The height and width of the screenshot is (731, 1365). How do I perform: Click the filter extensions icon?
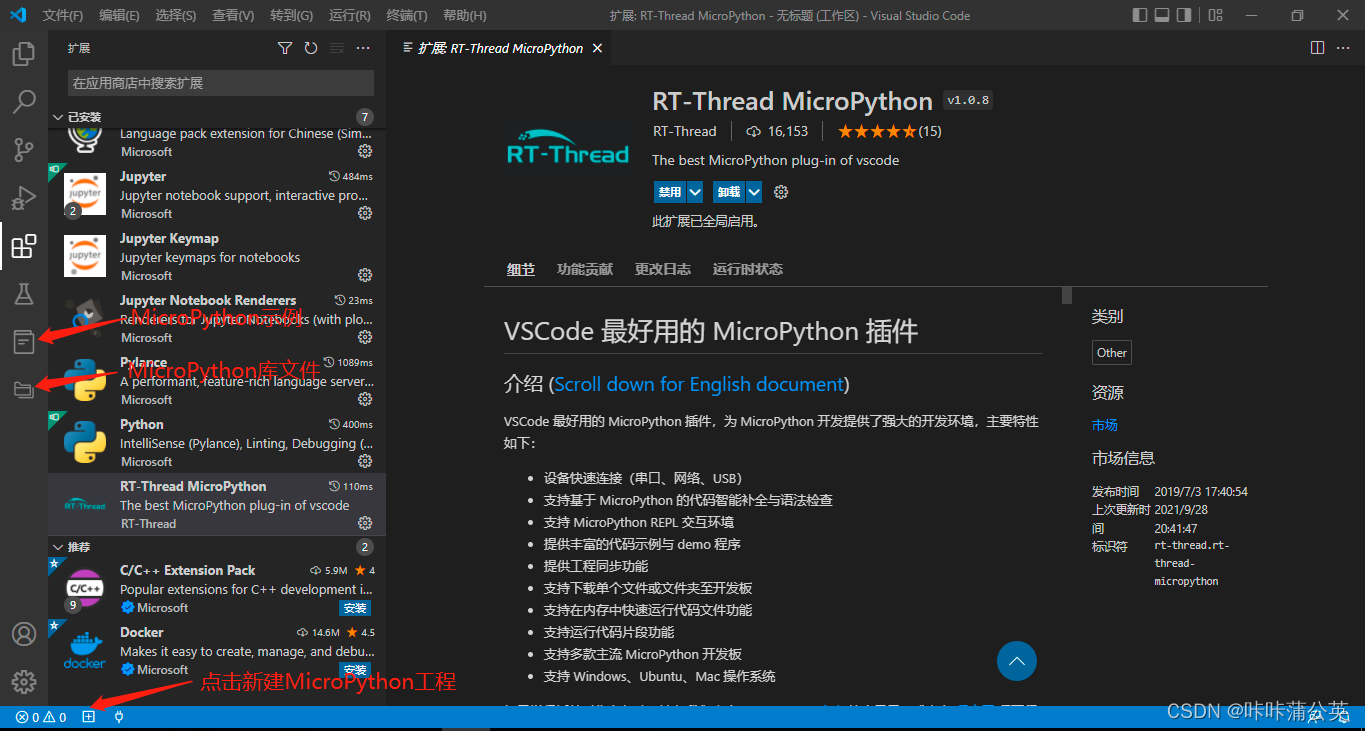point(285,48)
